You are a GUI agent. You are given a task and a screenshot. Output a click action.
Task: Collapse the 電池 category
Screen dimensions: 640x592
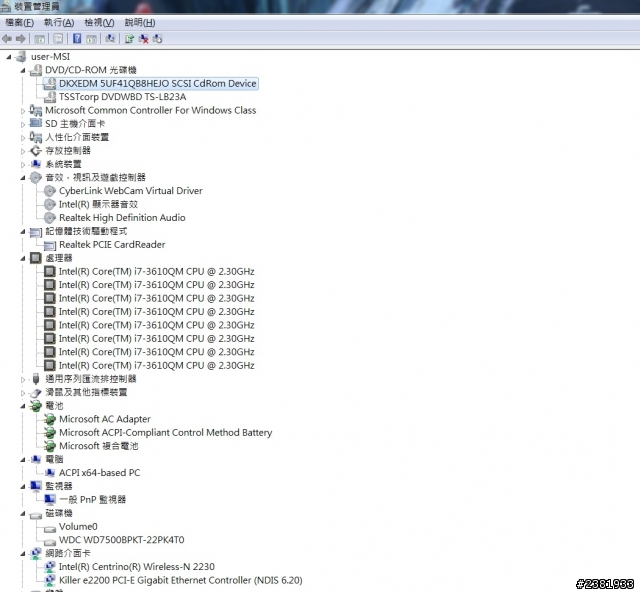23,406
